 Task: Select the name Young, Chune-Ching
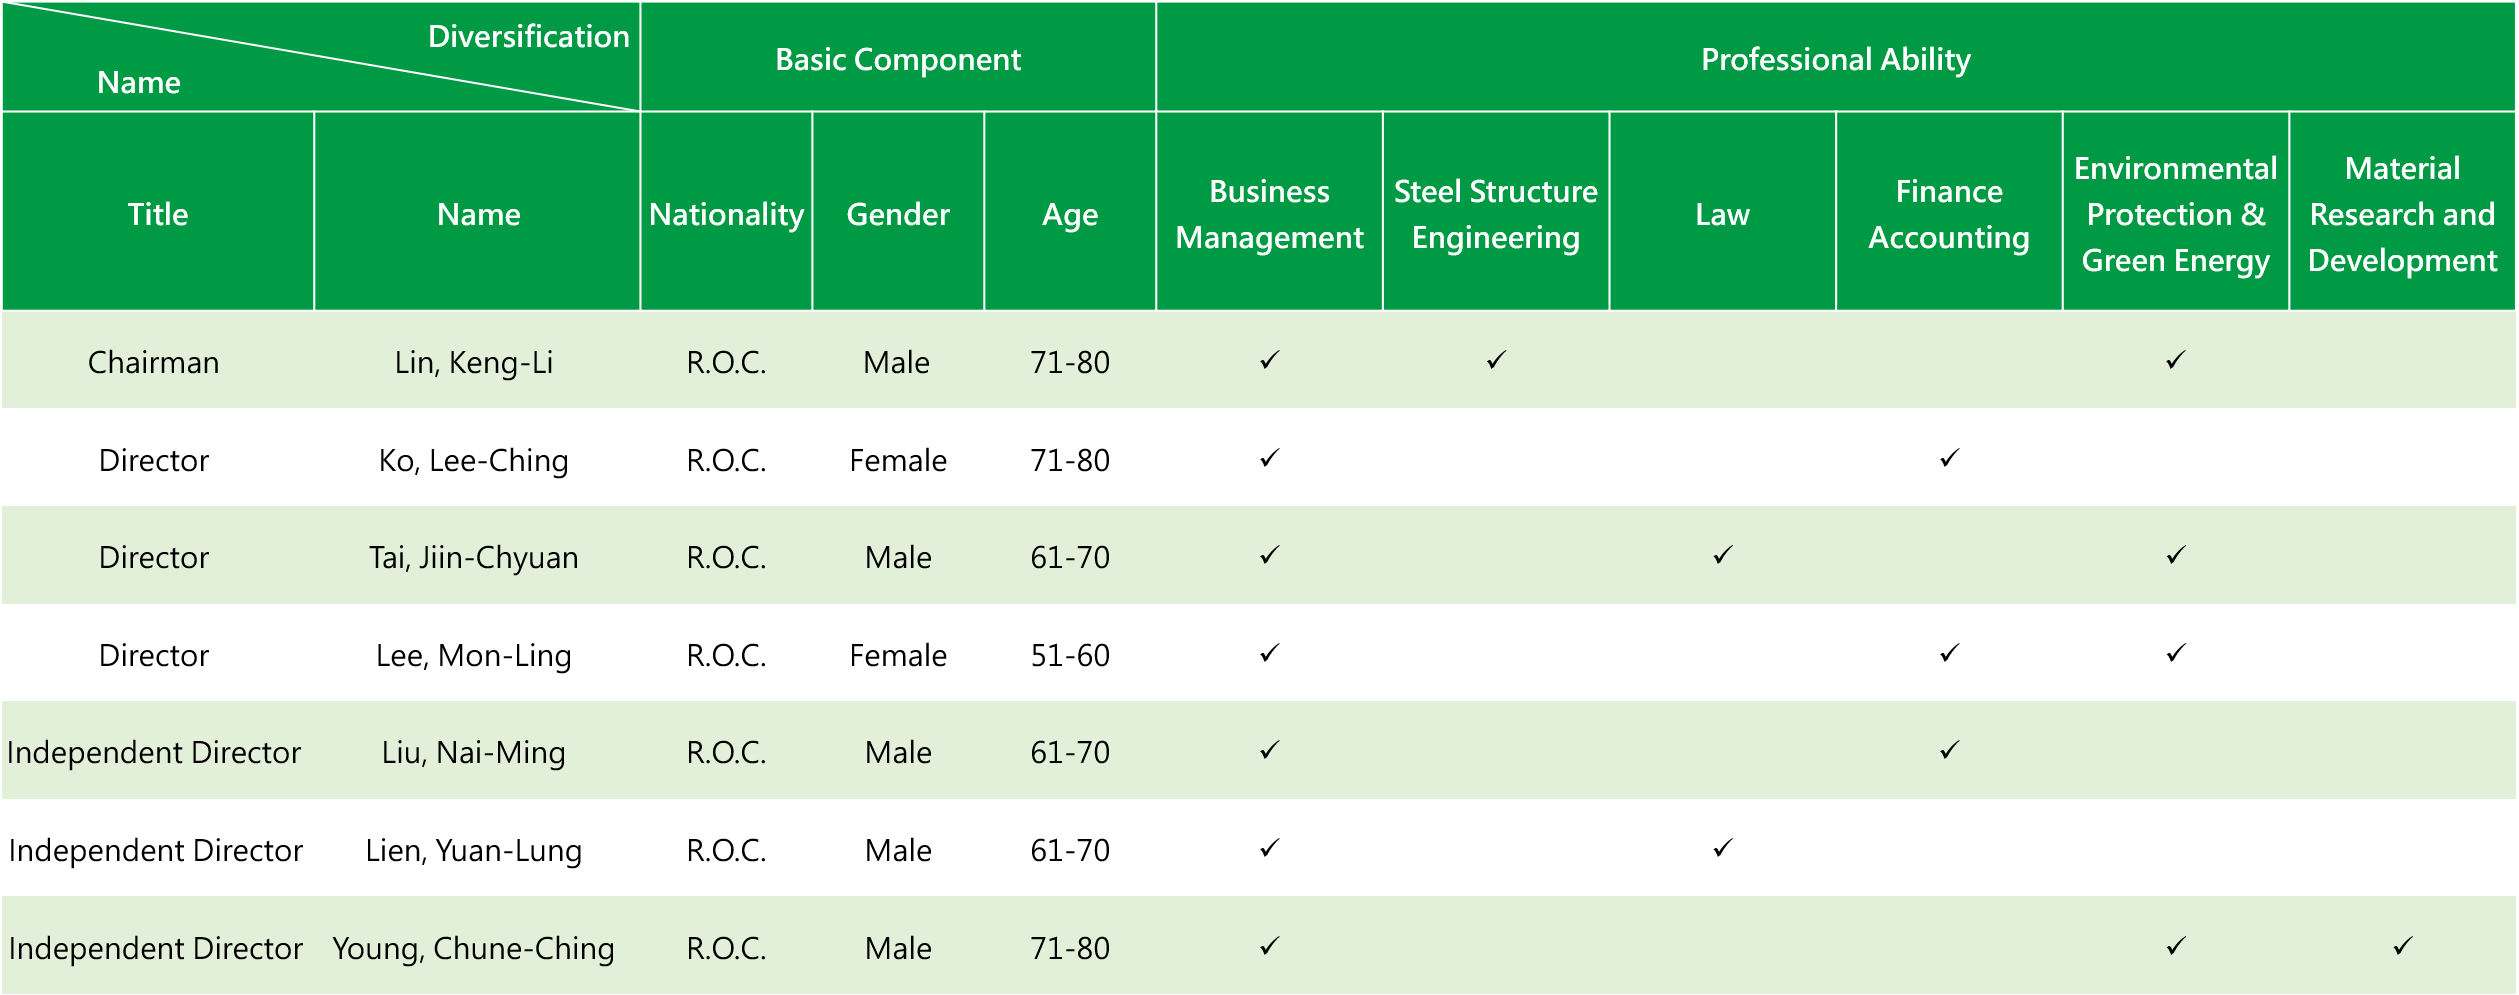coord(474,948)
